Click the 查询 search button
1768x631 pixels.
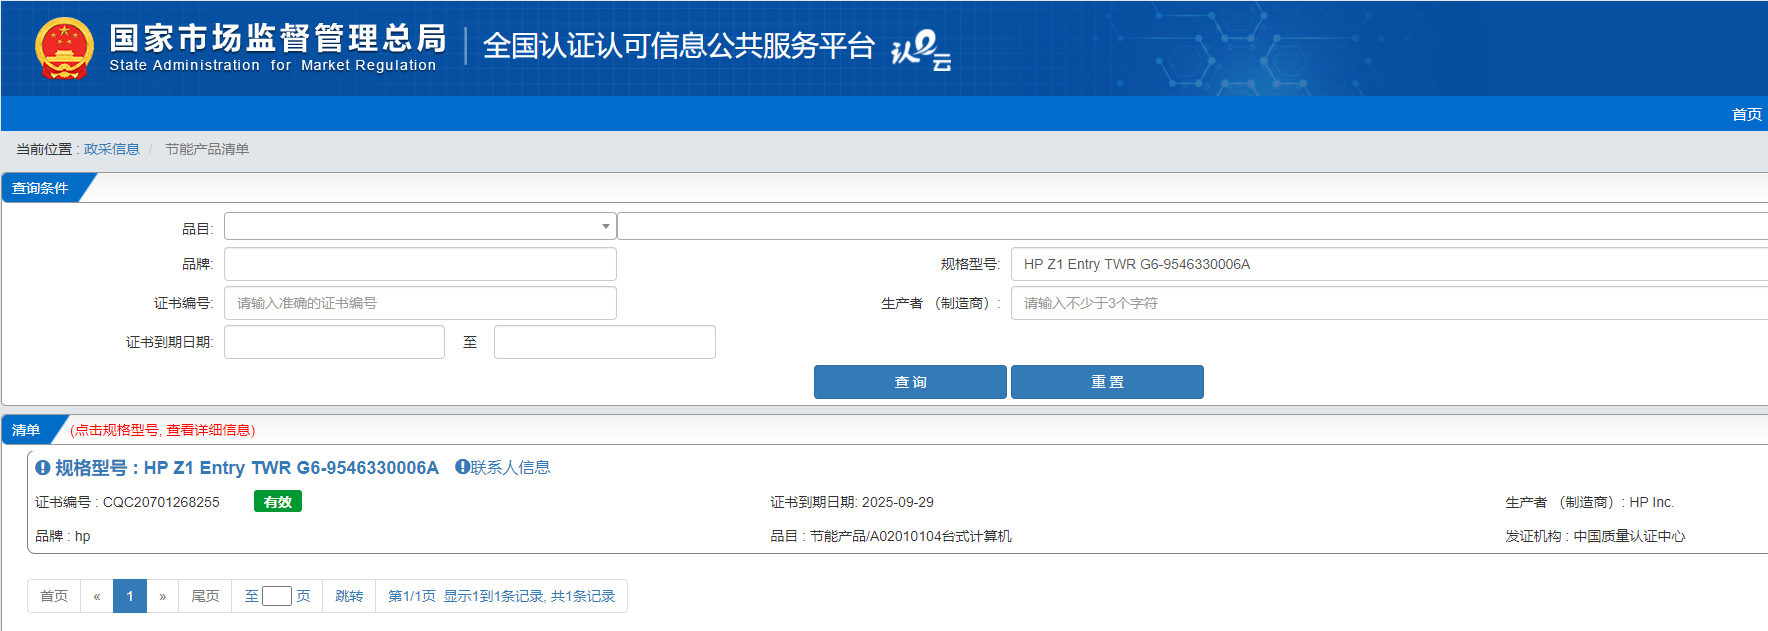[910, 382]
